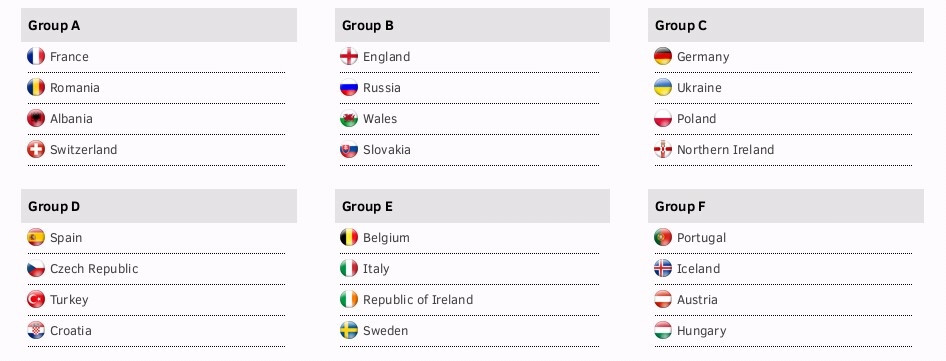Click the Albania flag icon
The height and width of the screenshot is (361, 946).
click(x=36, y=118)
